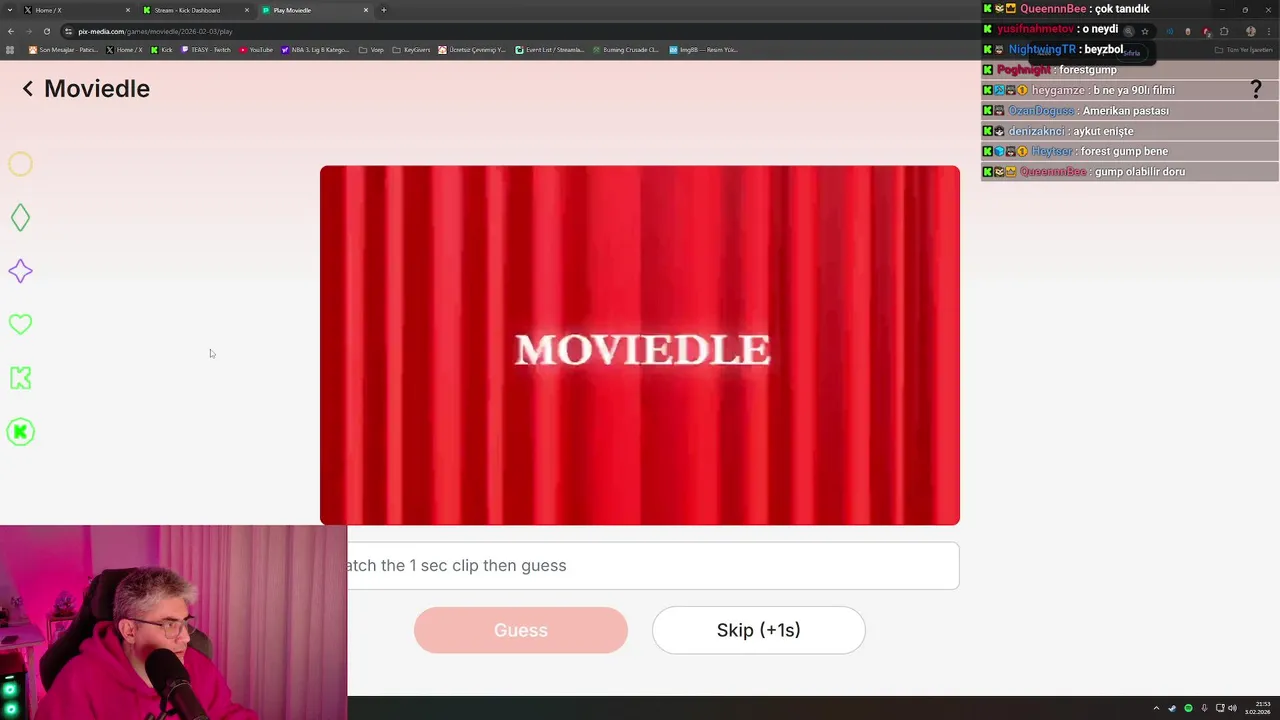The image size is (1280, 720).
Task: Open the Ücretsiz Çevrimiçi bookmark
Action: tap(472, 50)
